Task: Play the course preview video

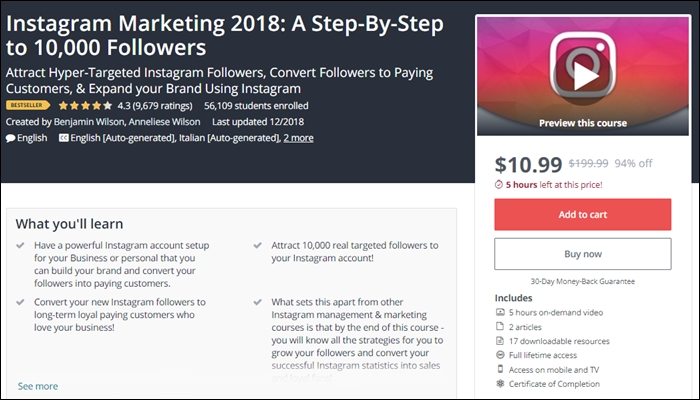Action: [583, 75]
